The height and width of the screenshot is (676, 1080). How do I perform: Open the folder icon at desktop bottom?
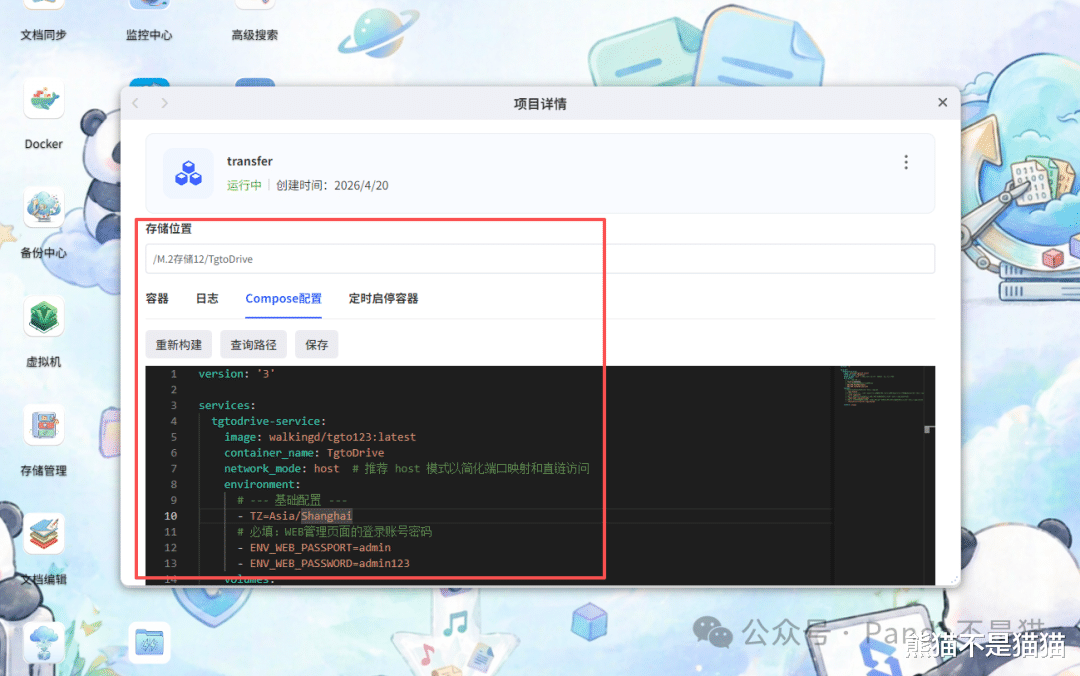coord(149,643)
